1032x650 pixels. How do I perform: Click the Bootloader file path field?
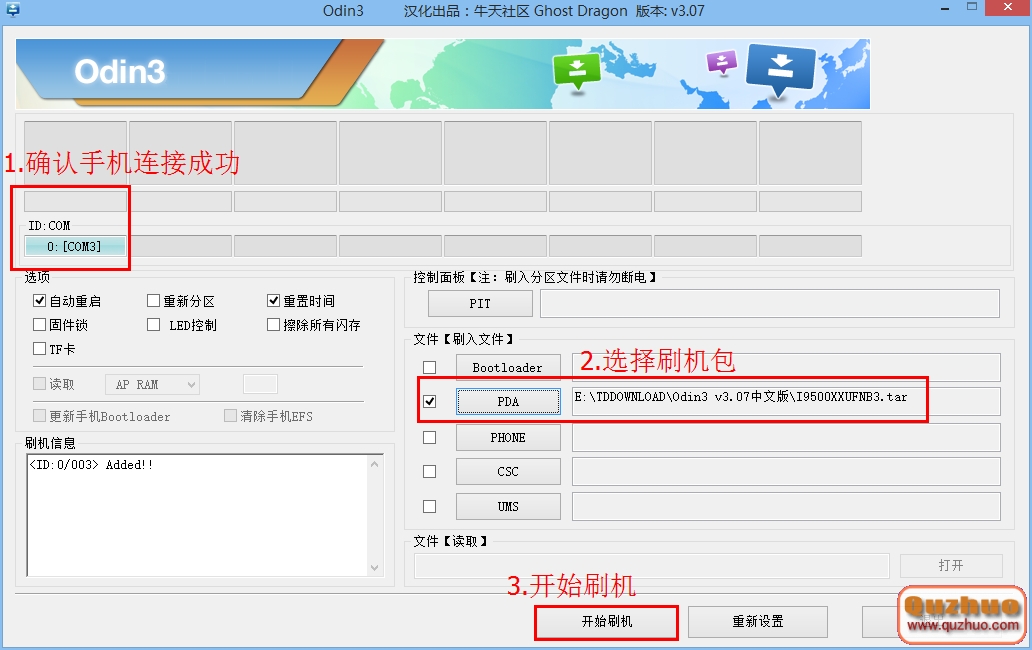786,367
